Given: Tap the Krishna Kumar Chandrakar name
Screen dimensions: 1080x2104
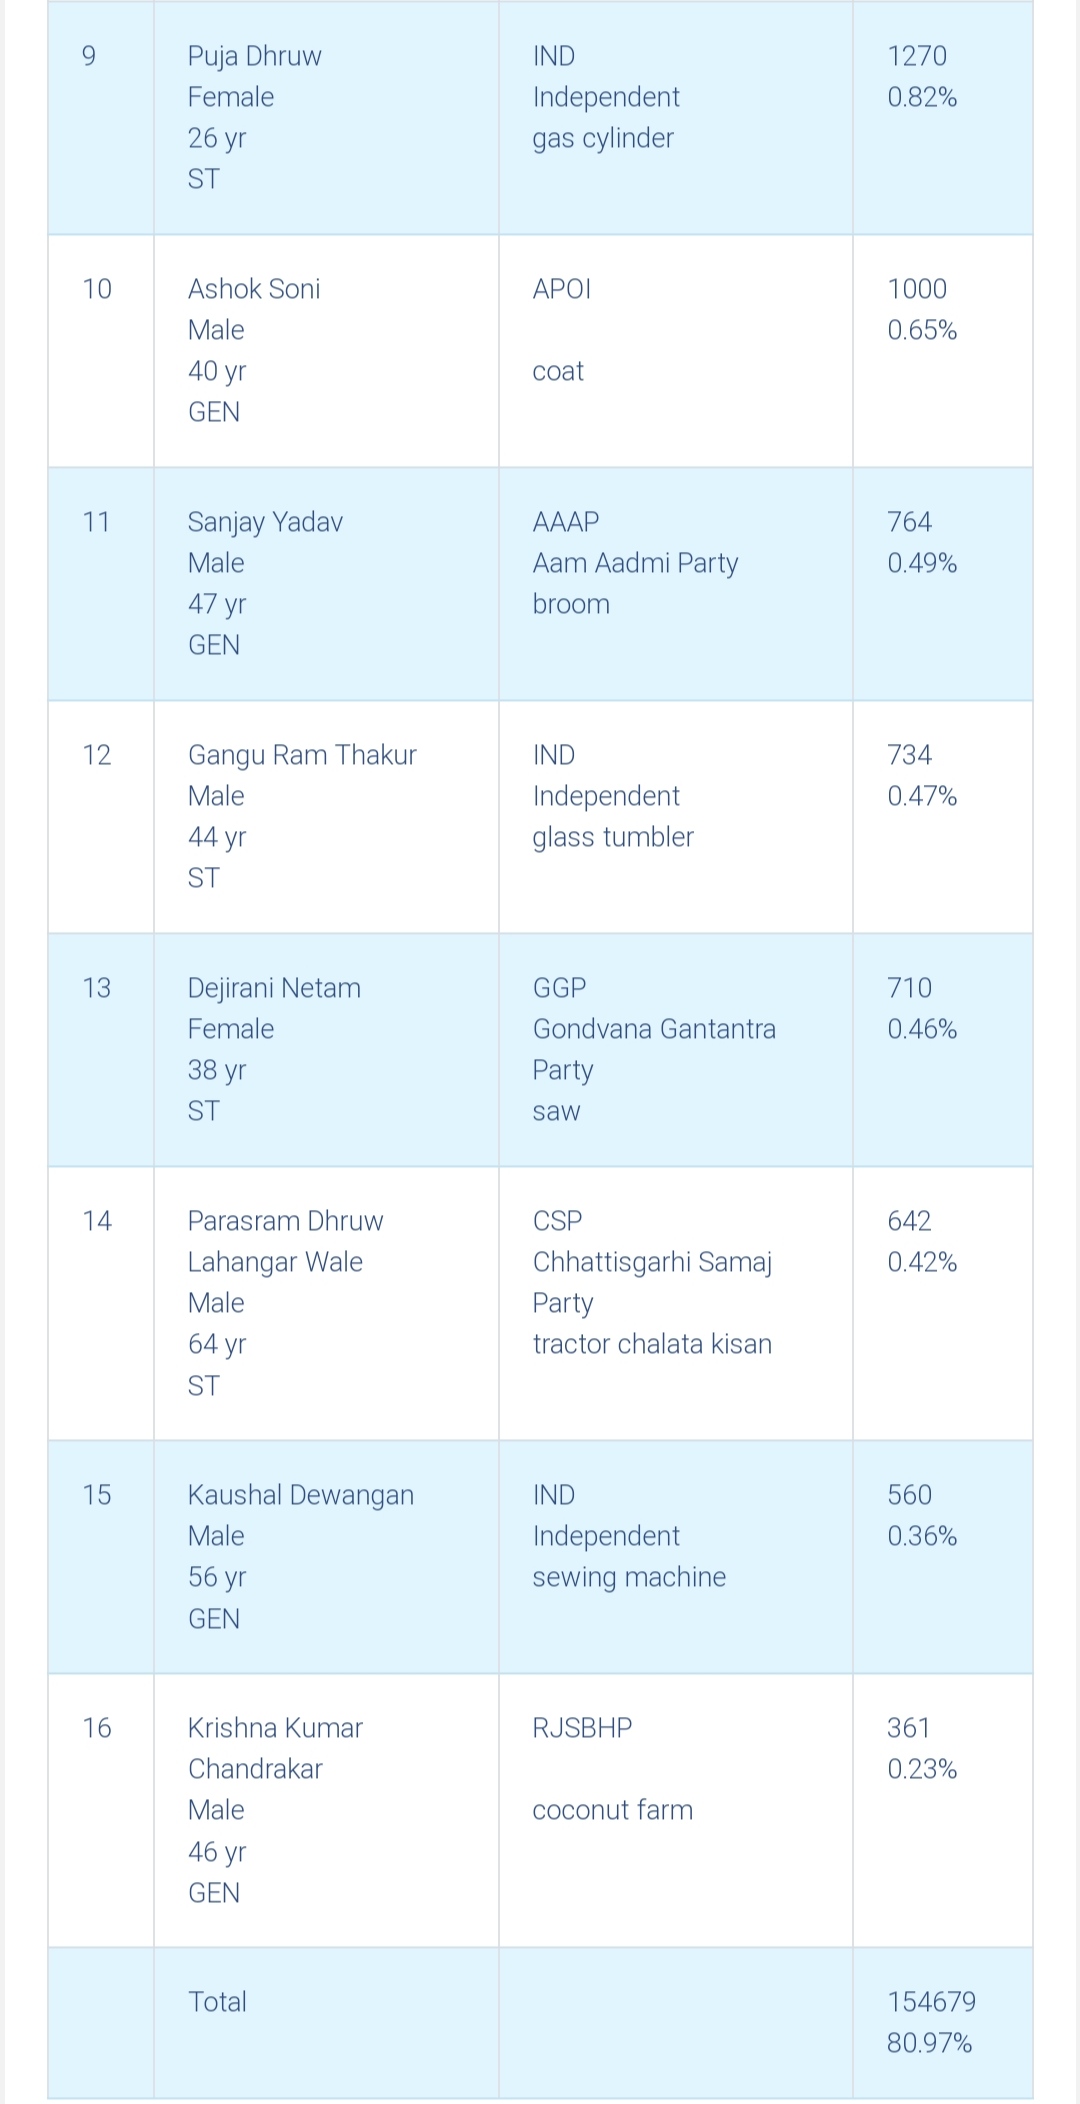Looking at the screenshot, I should (275, 1748).
